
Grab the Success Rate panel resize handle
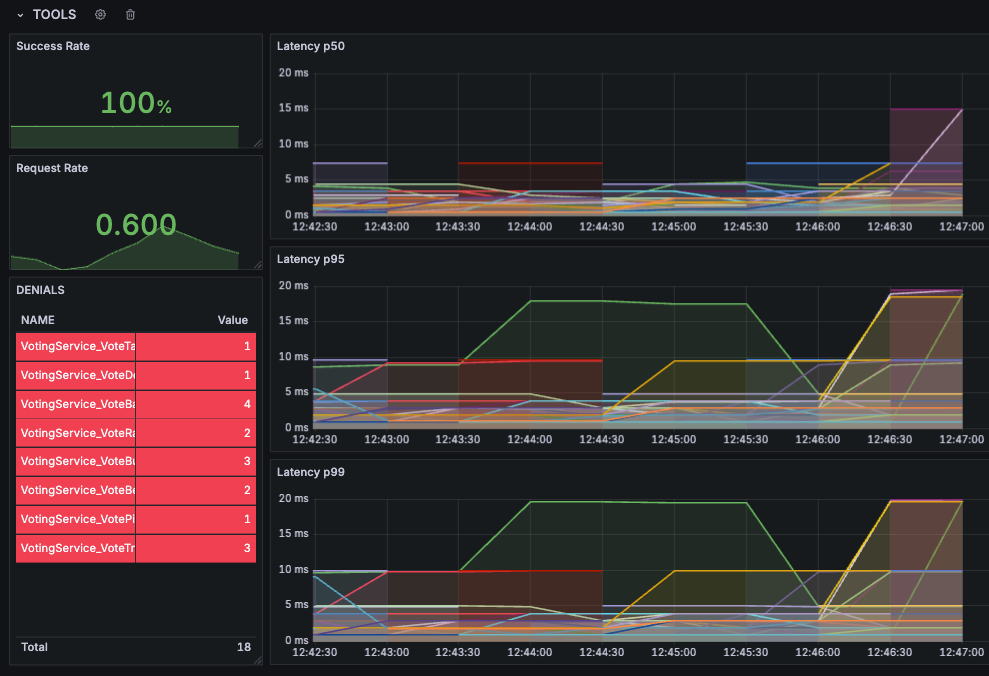pos(258,144)
